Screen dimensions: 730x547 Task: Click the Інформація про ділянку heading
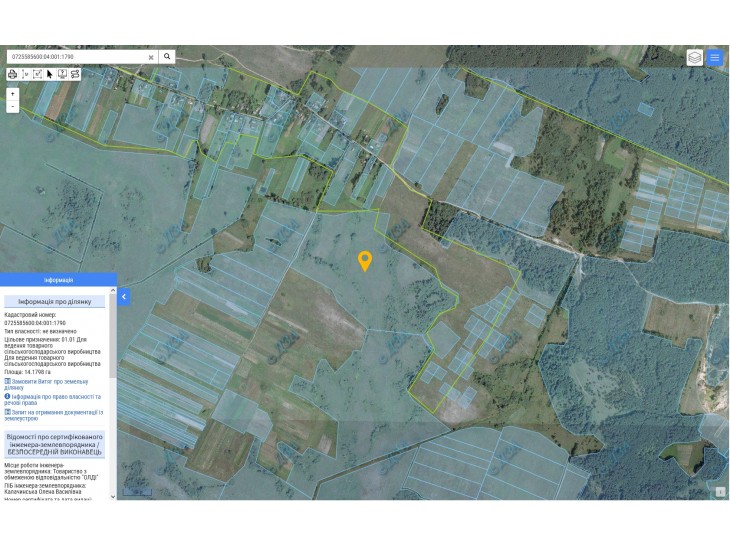[x=55, y=302]
